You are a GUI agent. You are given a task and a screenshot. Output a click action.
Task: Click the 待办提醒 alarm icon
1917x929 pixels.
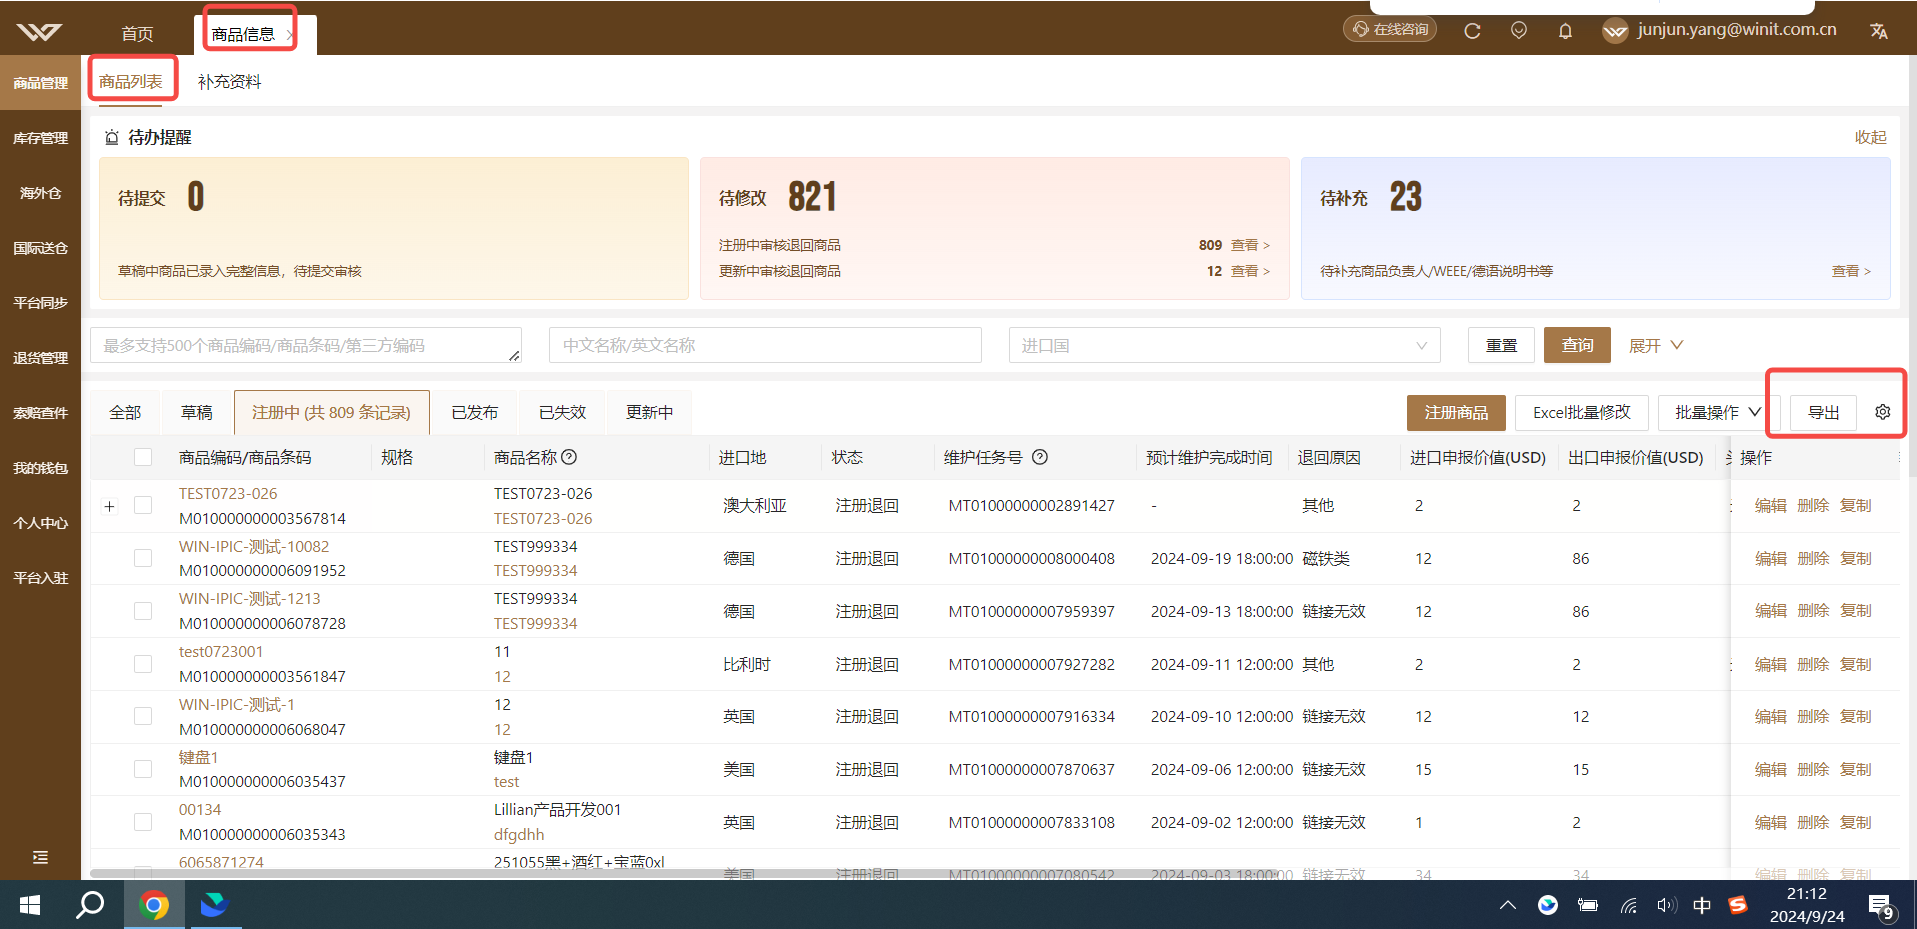(112, 137)
